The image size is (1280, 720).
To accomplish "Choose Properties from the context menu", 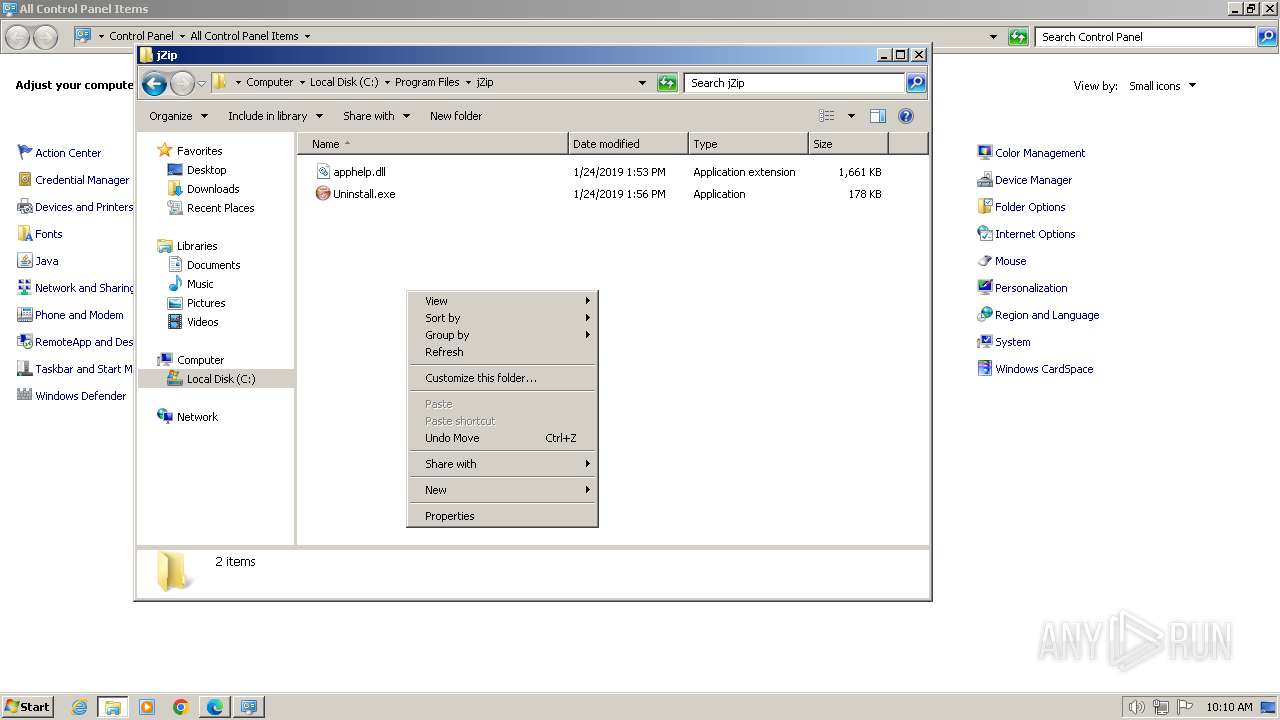I will point(502,516).
